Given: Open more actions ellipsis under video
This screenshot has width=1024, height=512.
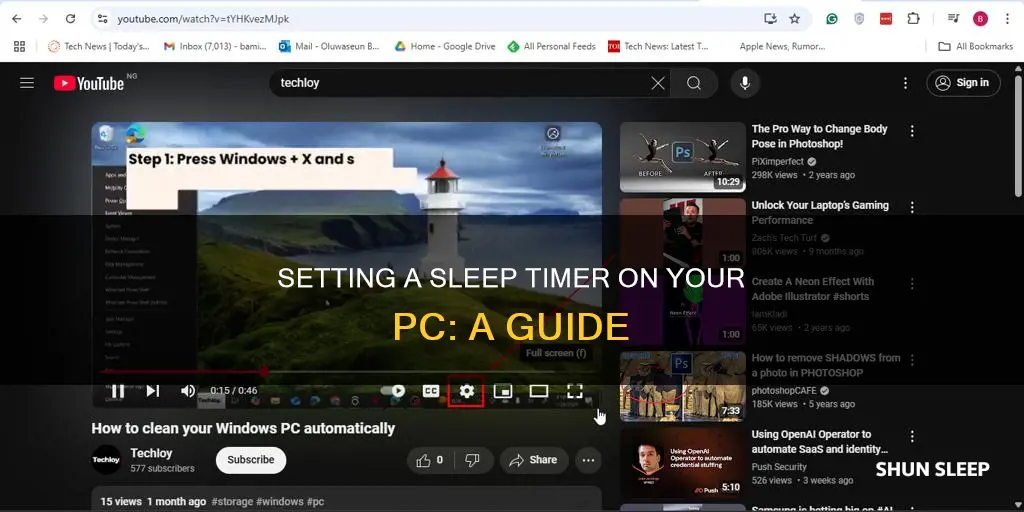Looking at the screenshot, I should 588,460.
